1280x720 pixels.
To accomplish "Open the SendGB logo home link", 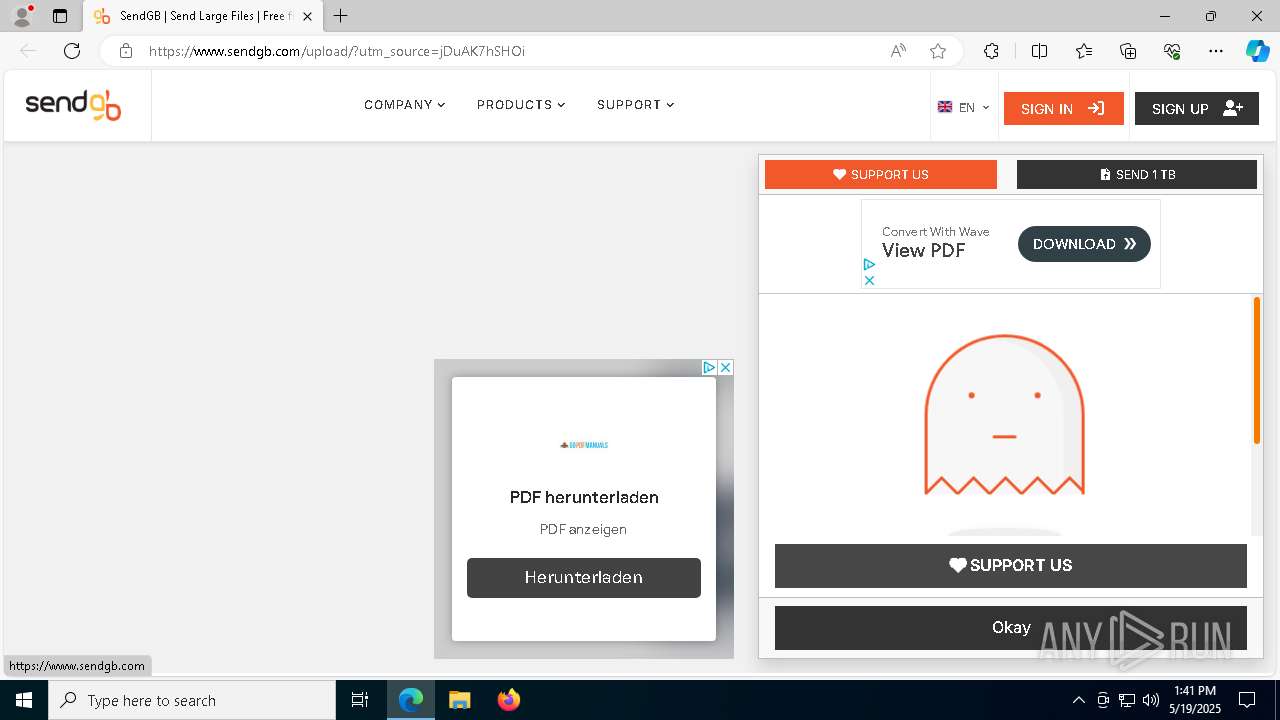I will (73, 105).
